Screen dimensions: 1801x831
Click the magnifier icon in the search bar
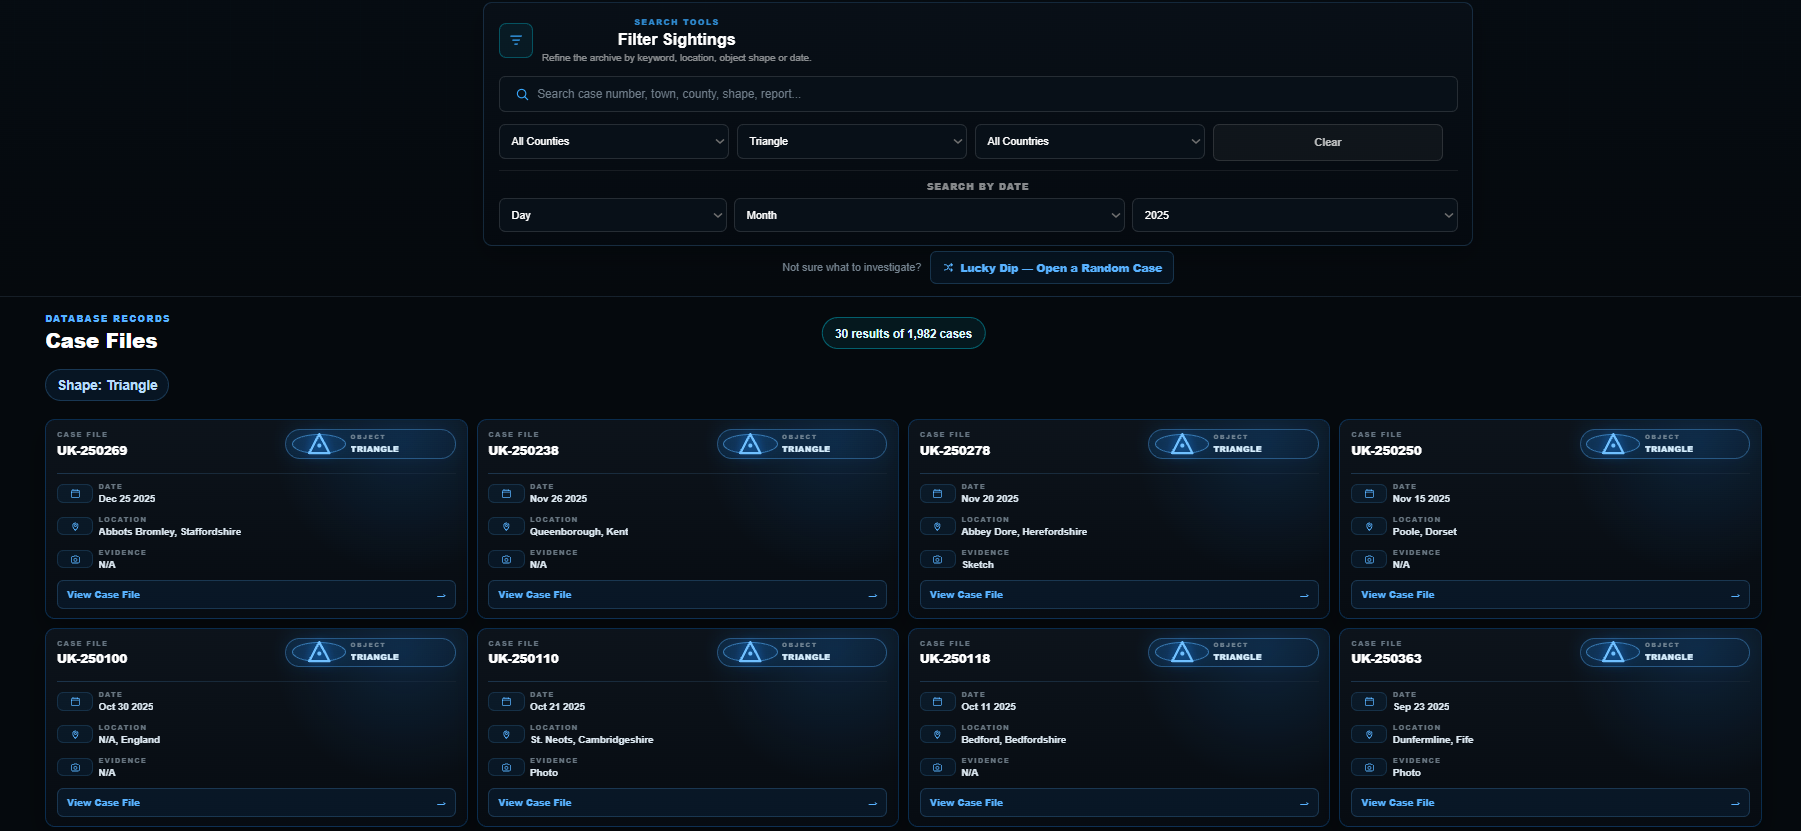click(x=522, y=94)
